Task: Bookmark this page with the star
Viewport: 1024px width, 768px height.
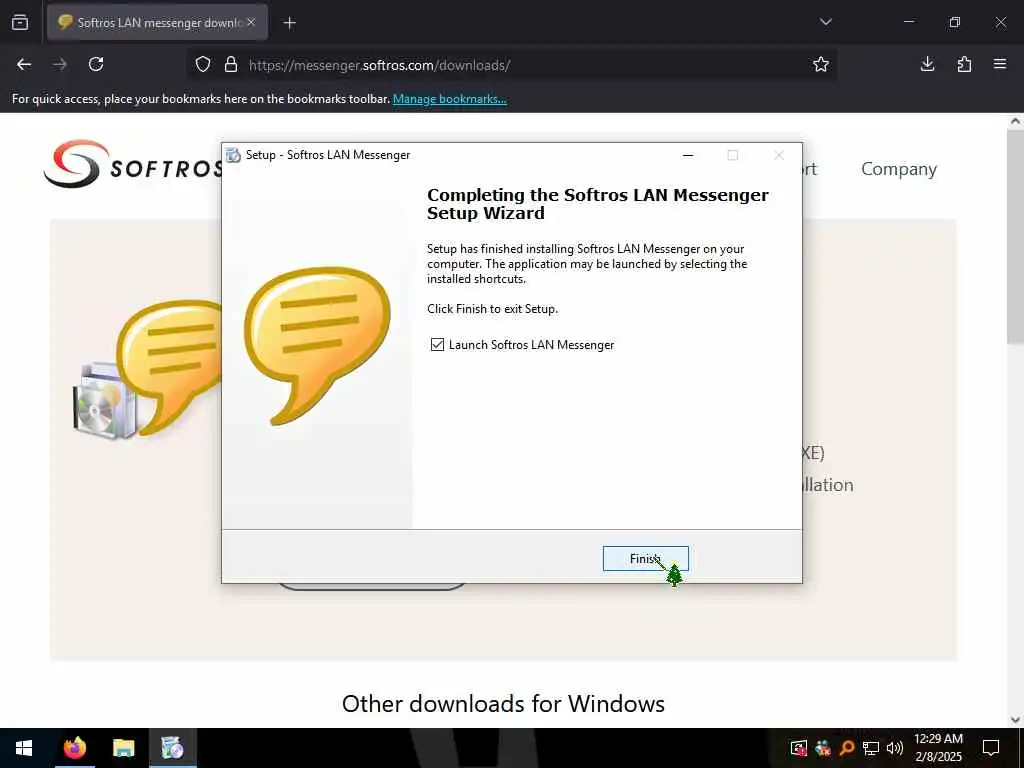Action: [821, 64]
